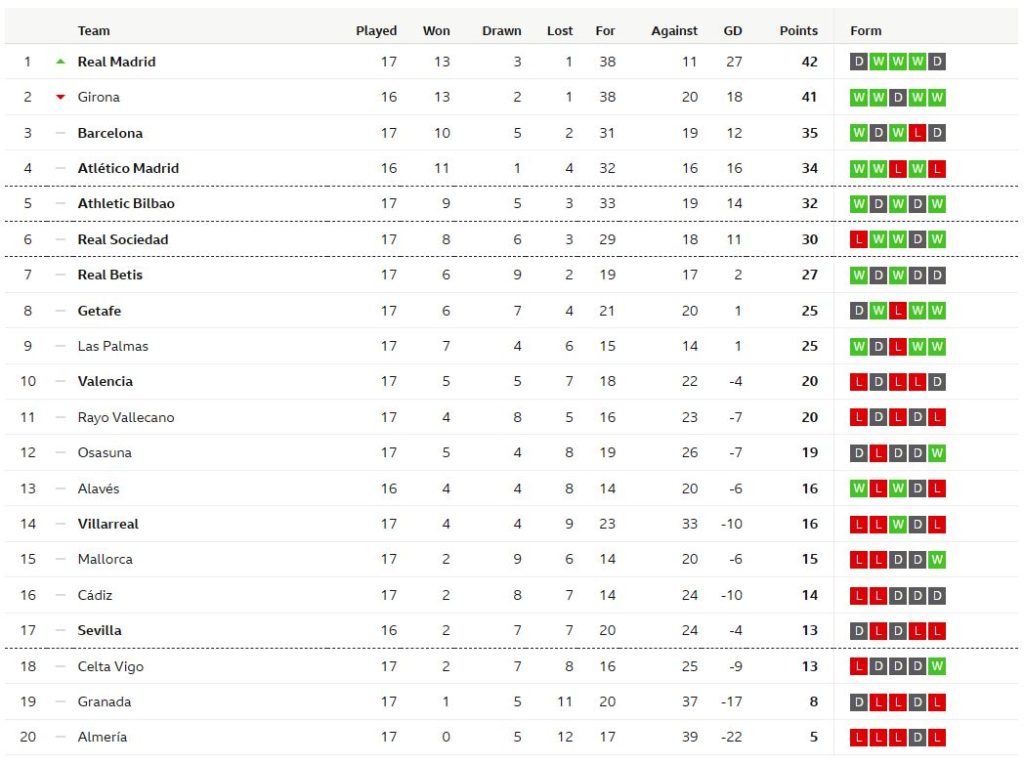Click Celta Vigo's green W form badge
Viewport: 1024px width, 764px height.
click(937, 666)
